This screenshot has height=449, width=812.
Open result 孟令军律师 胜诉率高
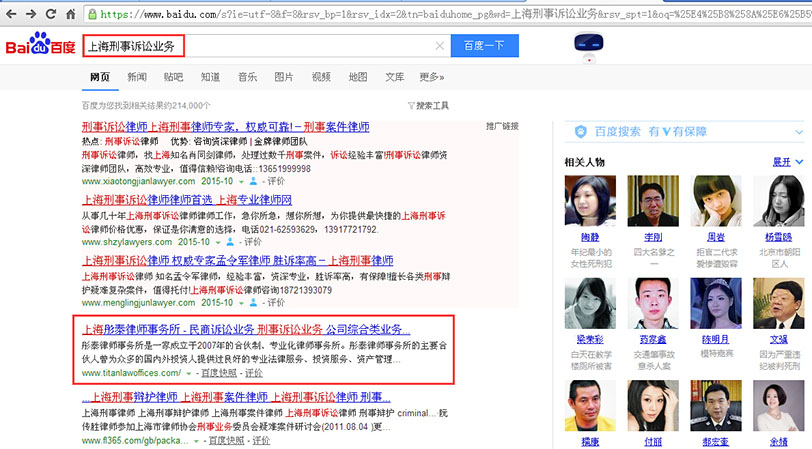[x=238, y=260]
